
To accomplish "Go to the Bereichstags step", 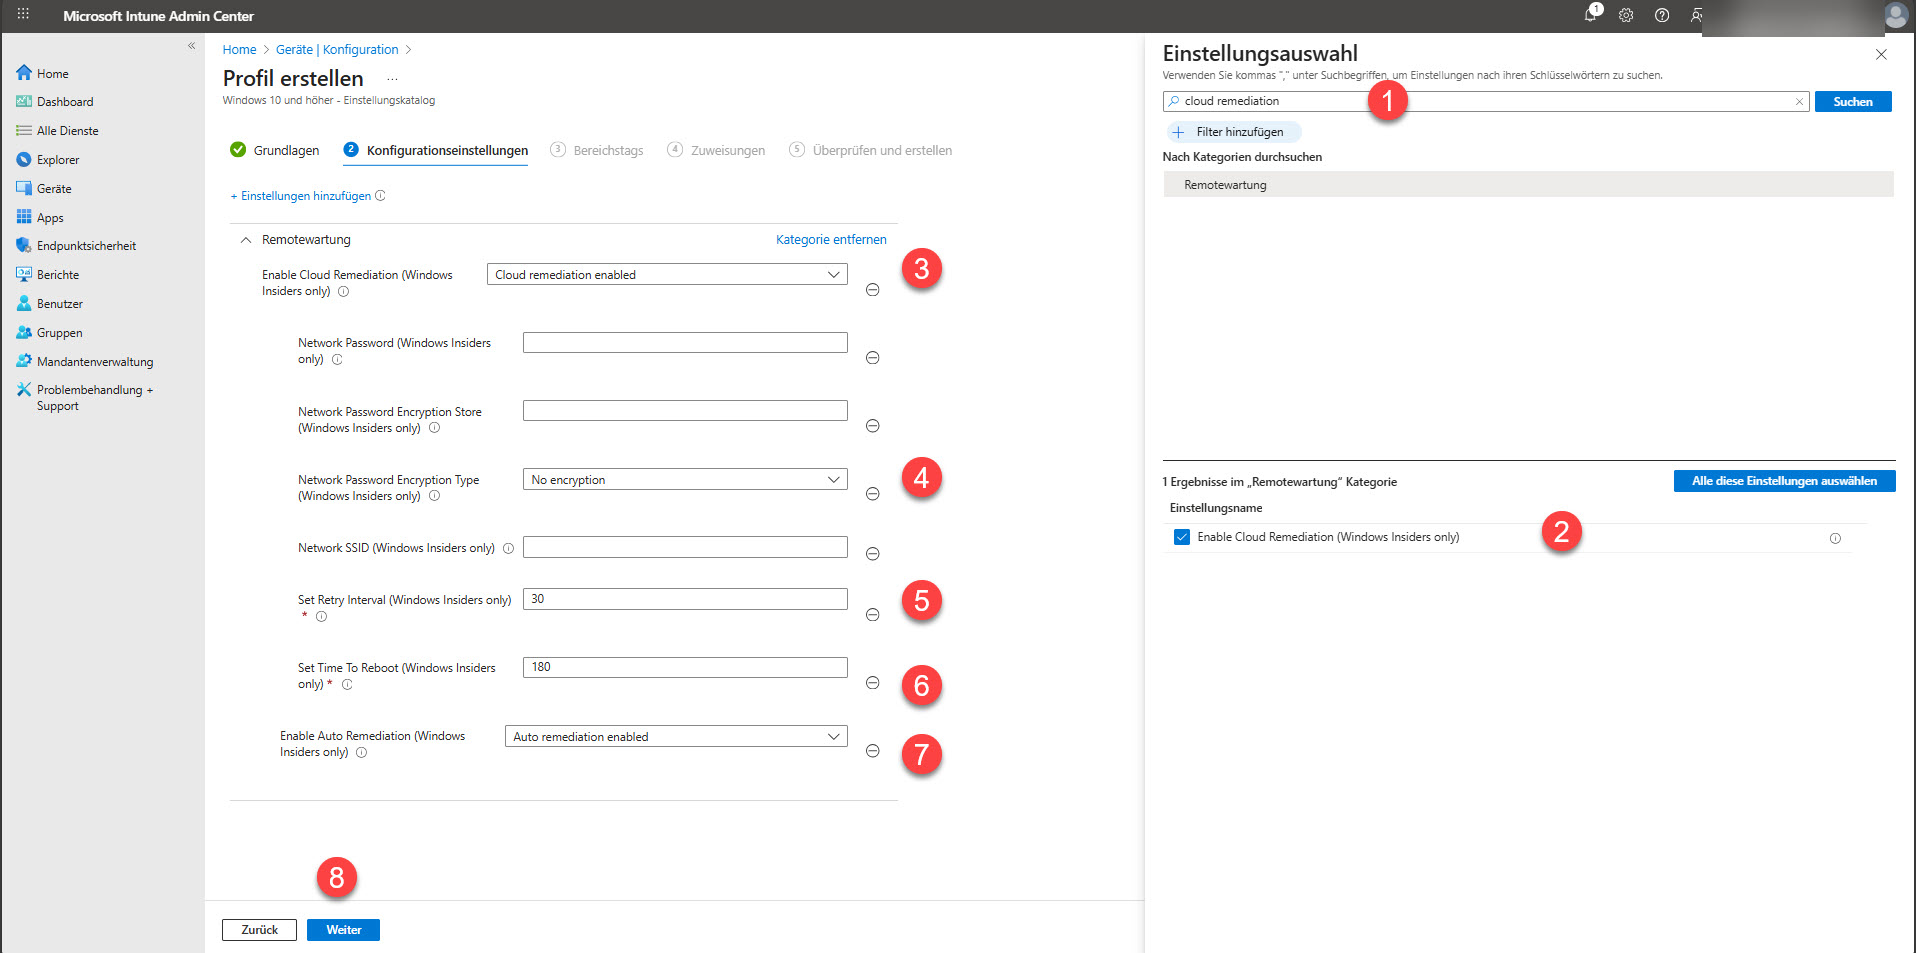I will click(597, 150).
